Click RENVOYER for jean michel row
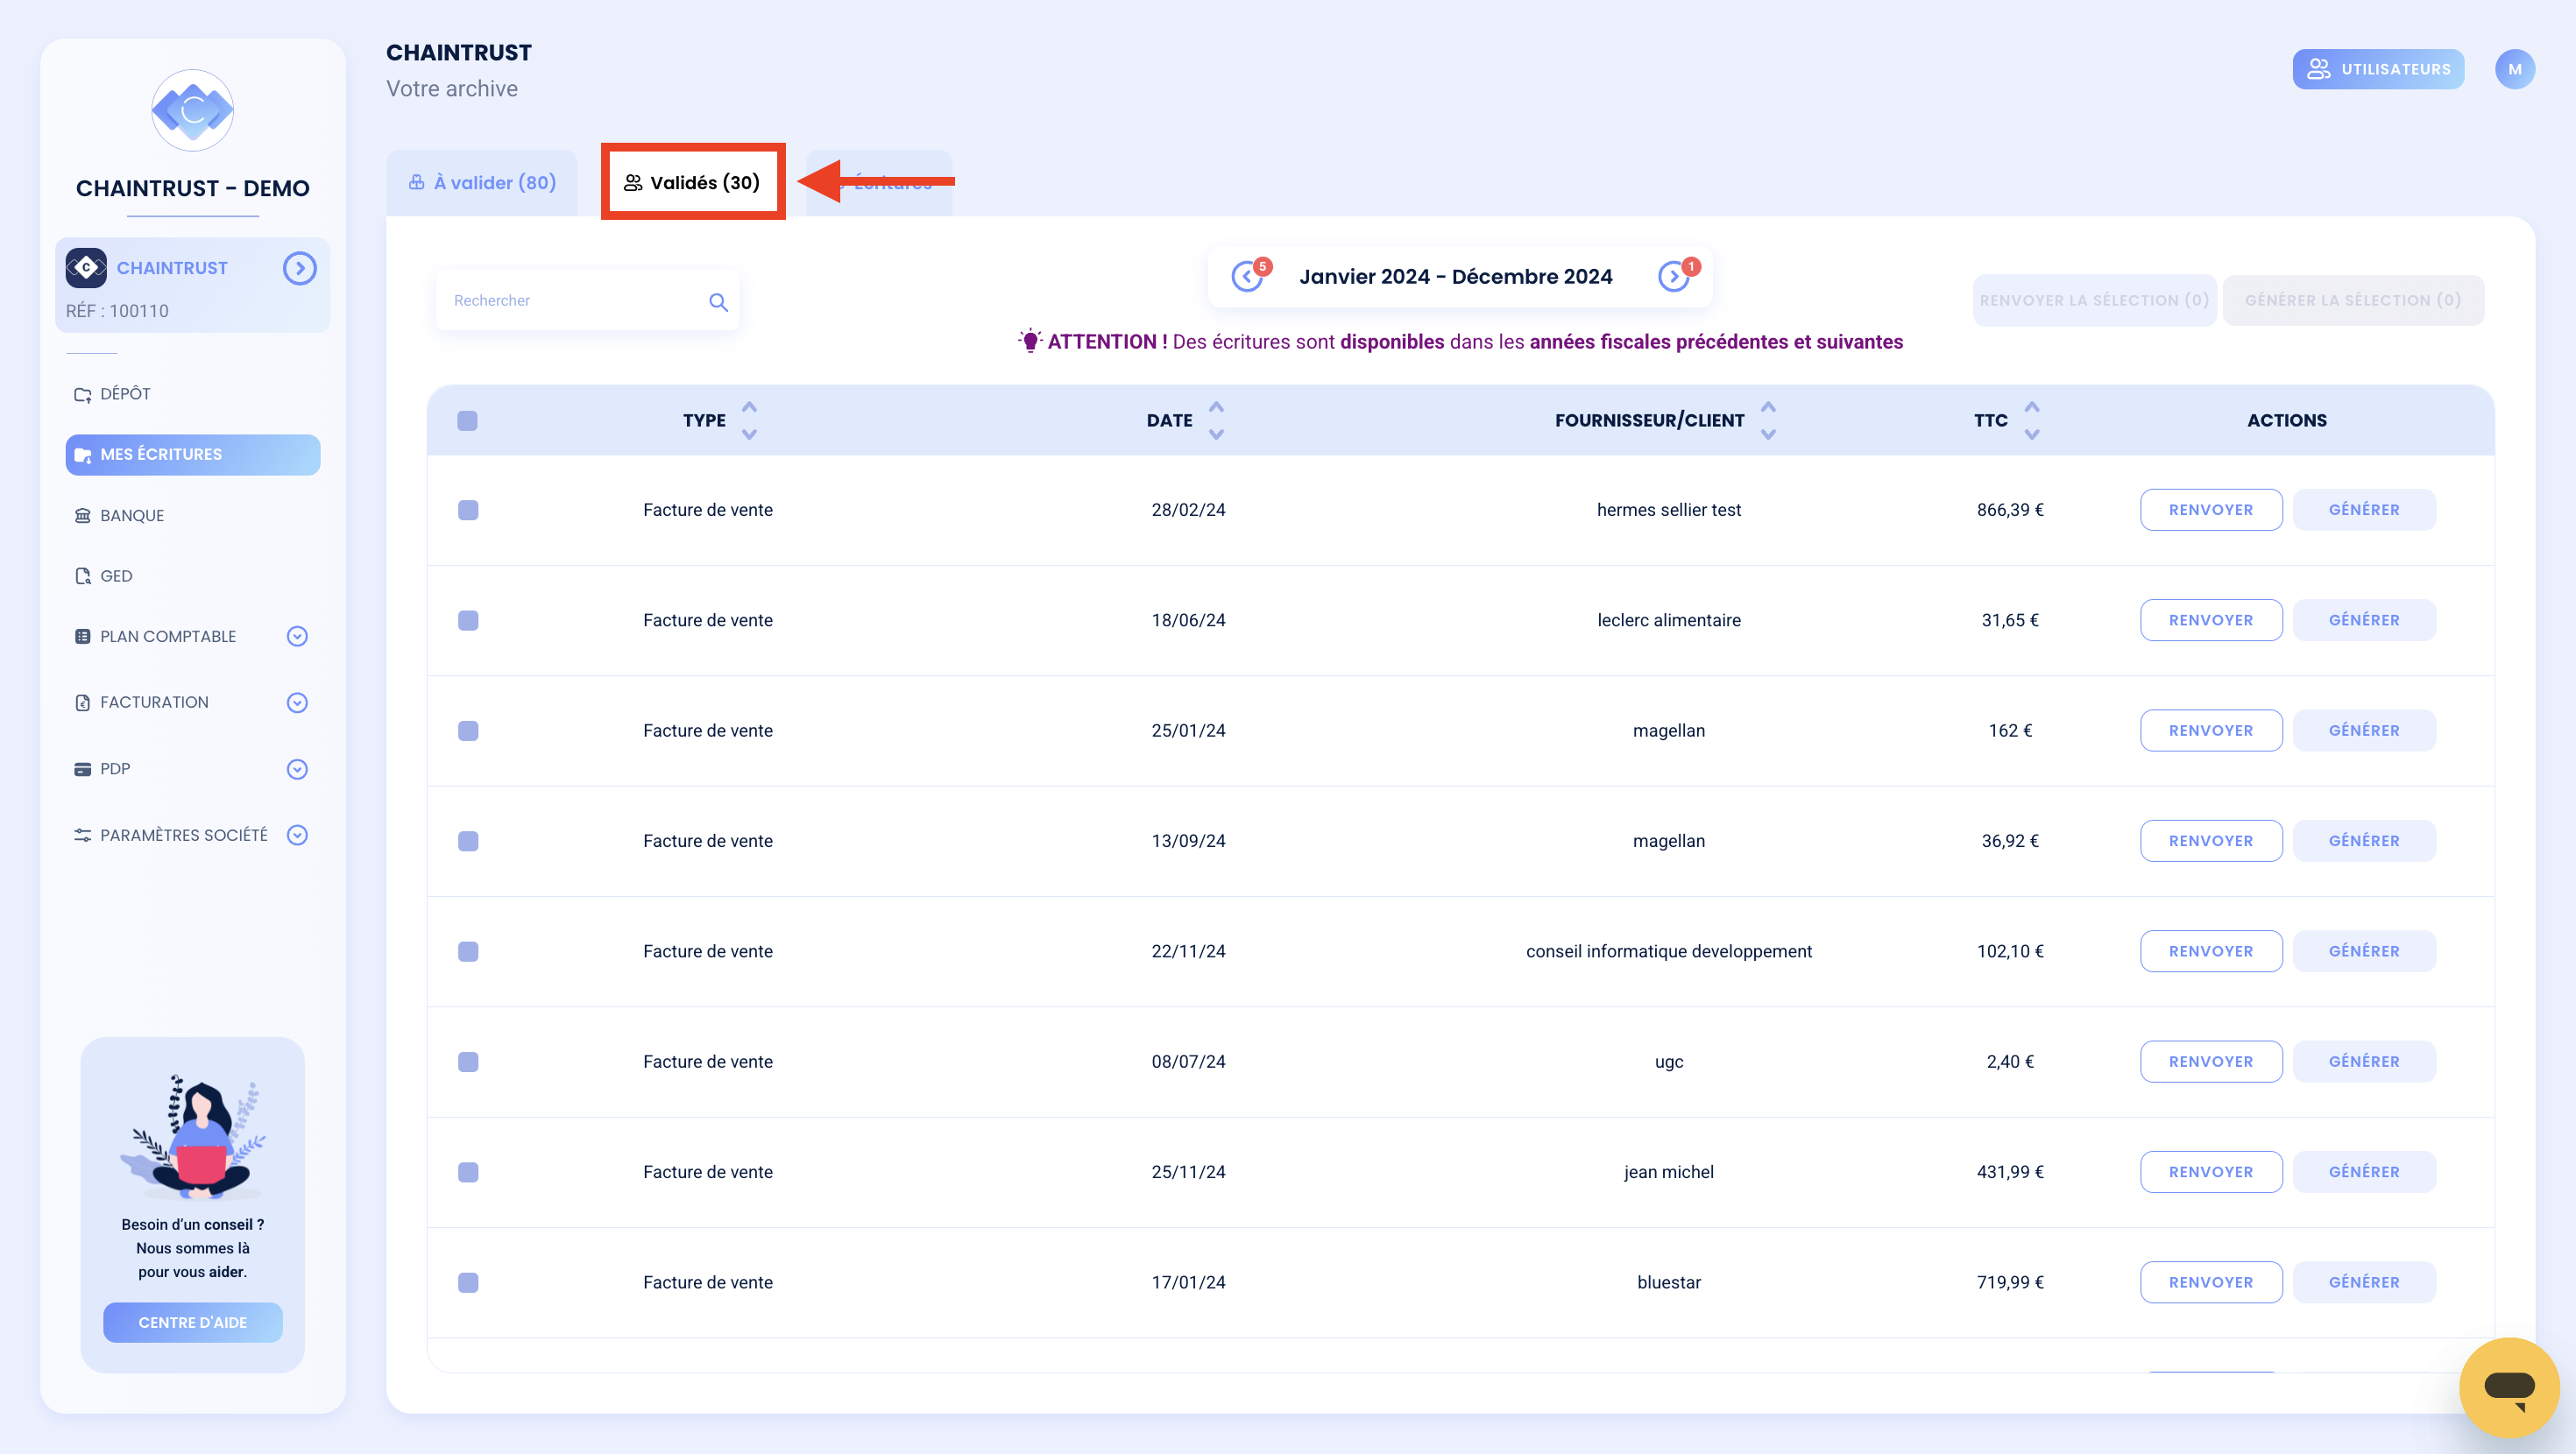This screenshot has height=1454, width=2576. (x=2211, y=1172)
